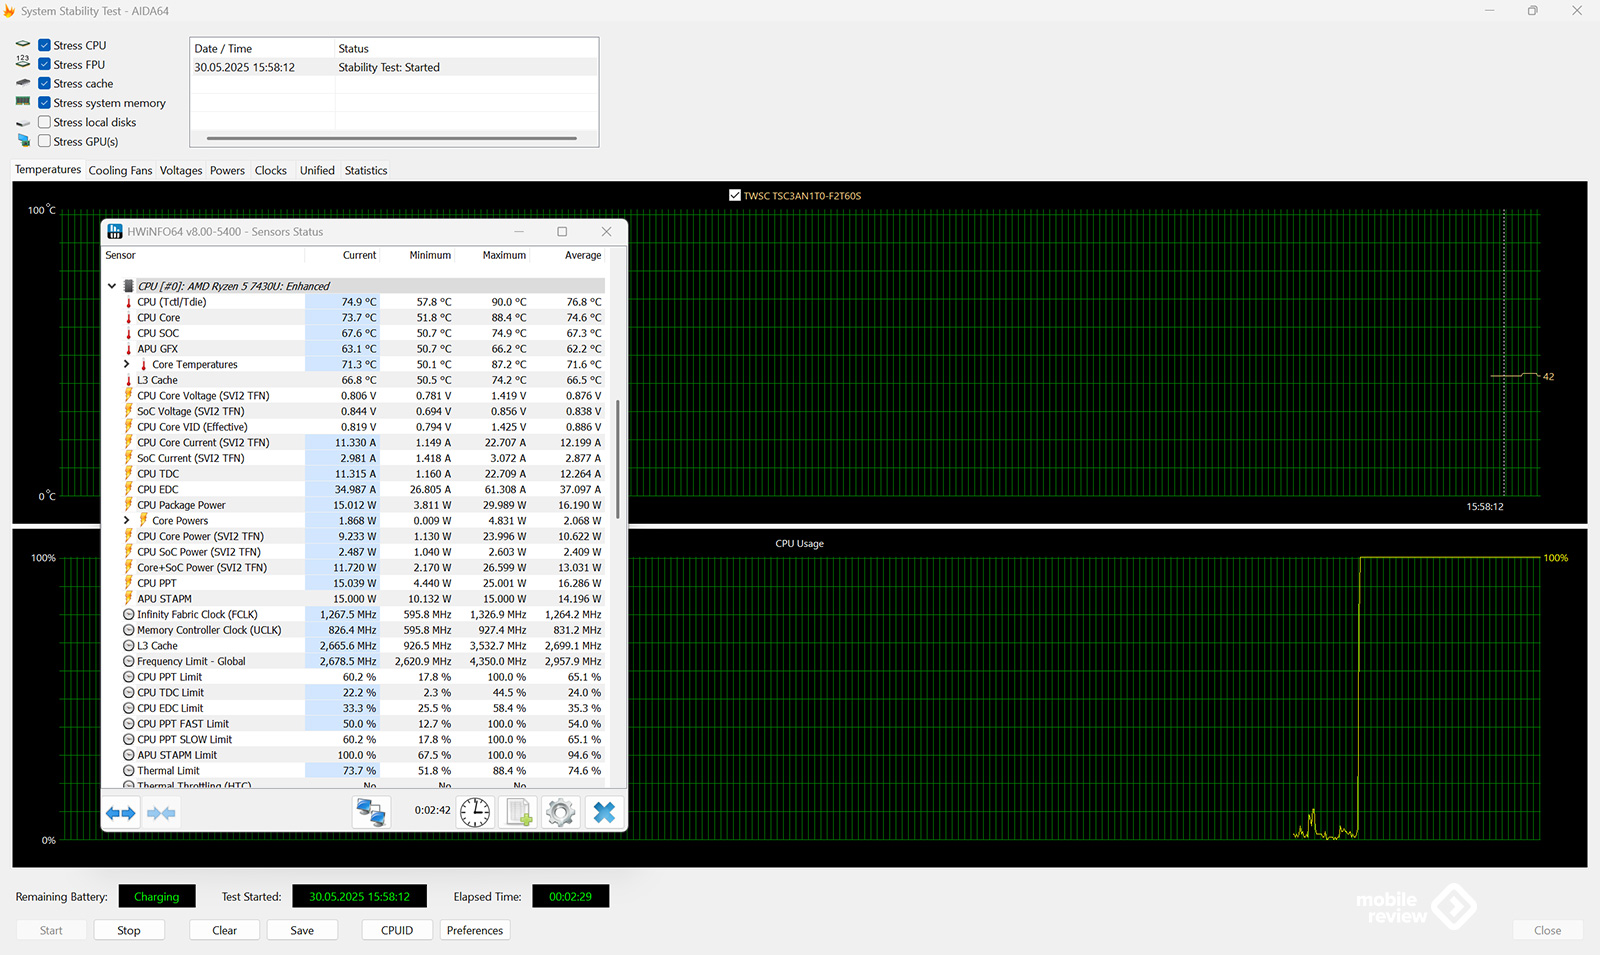Toggle the Stress FPU checkbox
1600x955 pixels.
[44, 64]
